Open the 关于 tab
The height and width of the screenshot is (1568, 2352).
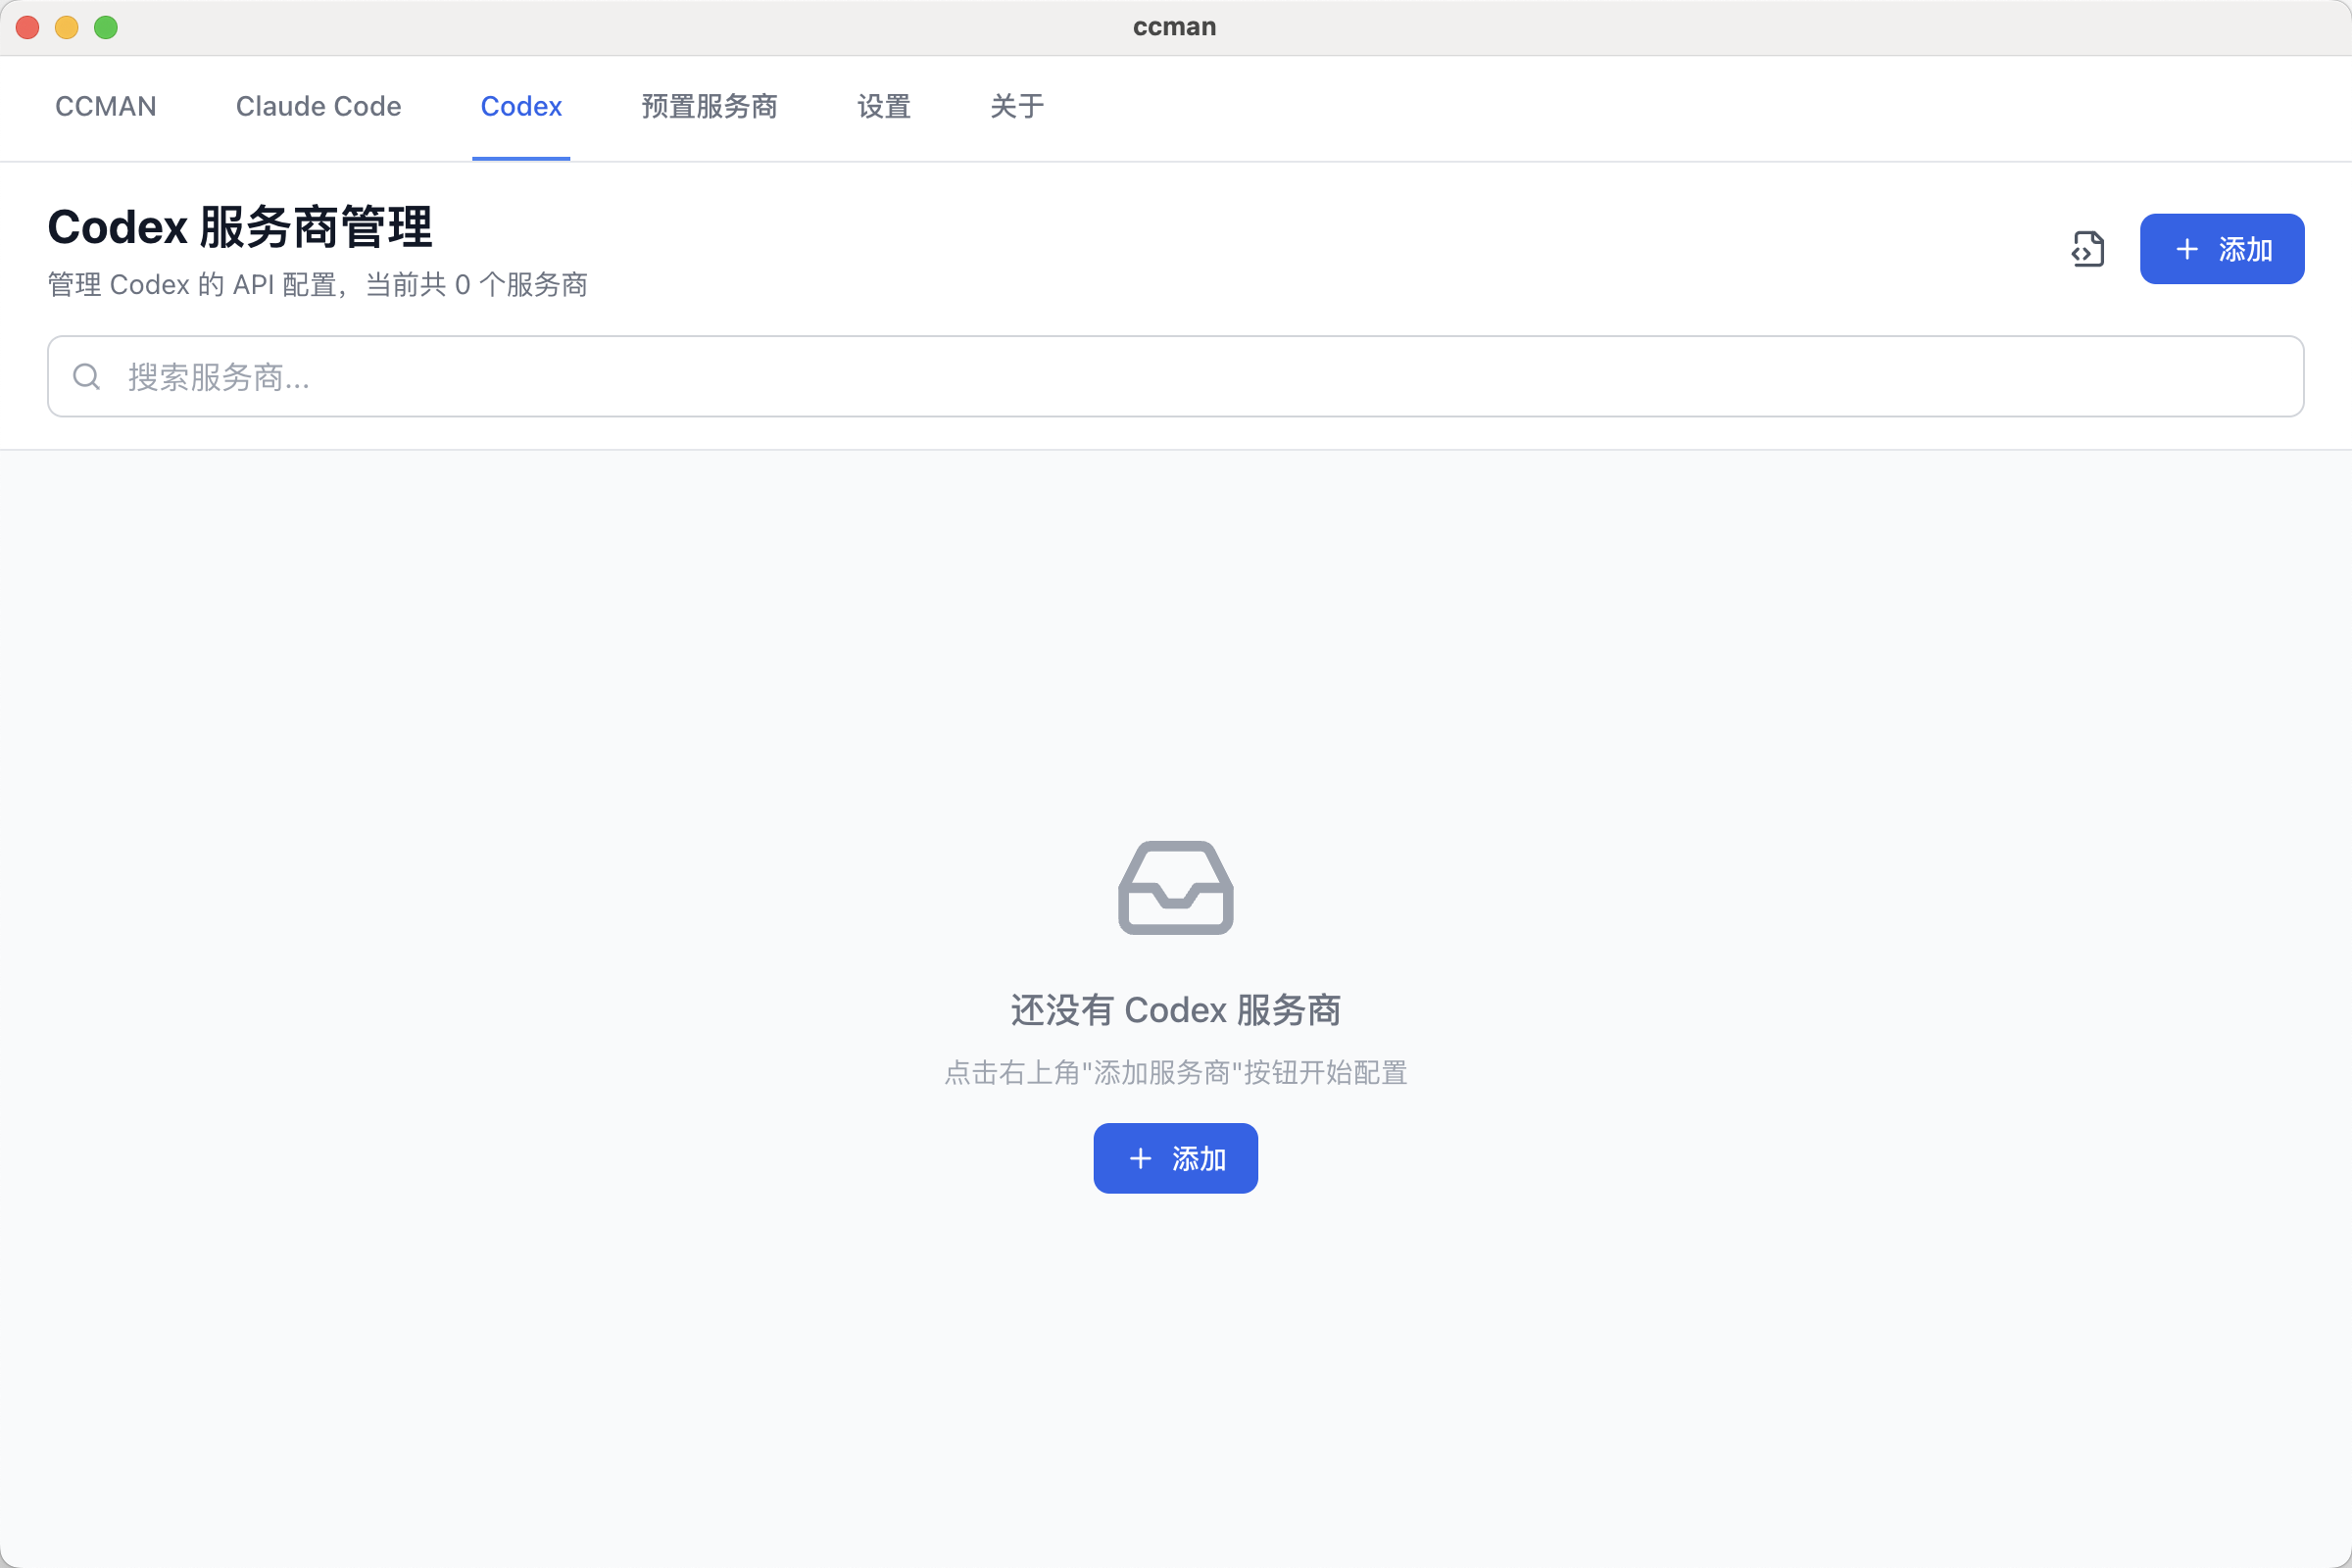click(1016, 106)
